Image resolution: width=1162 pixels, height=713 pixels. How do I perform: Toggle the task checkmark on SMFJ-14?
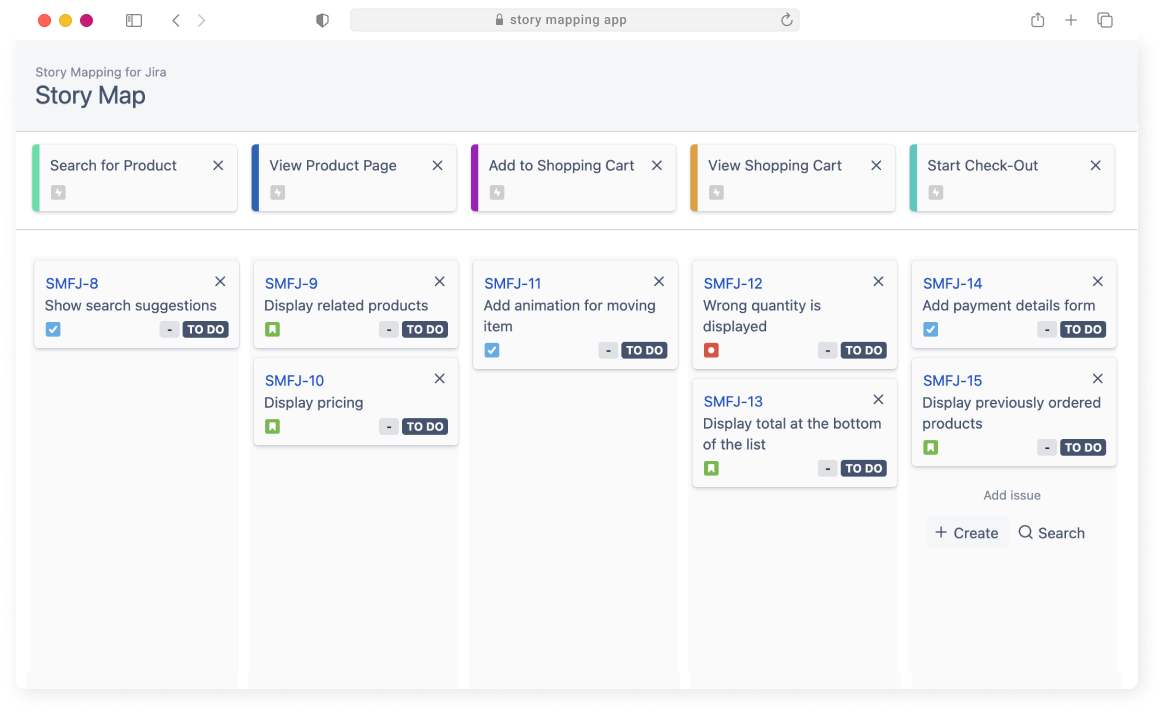[930, 329]
